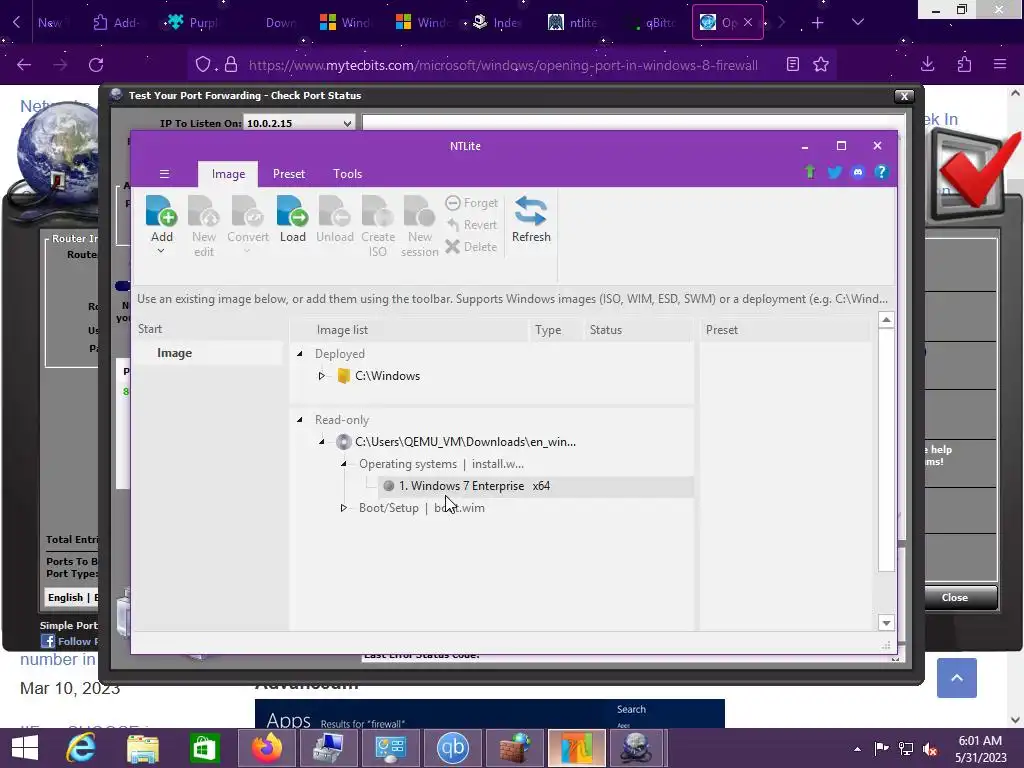Image resolution: width=1024 pixels, height=768 pixels.
Task: Click the New session toolbar icon
Action: (419, 226)
